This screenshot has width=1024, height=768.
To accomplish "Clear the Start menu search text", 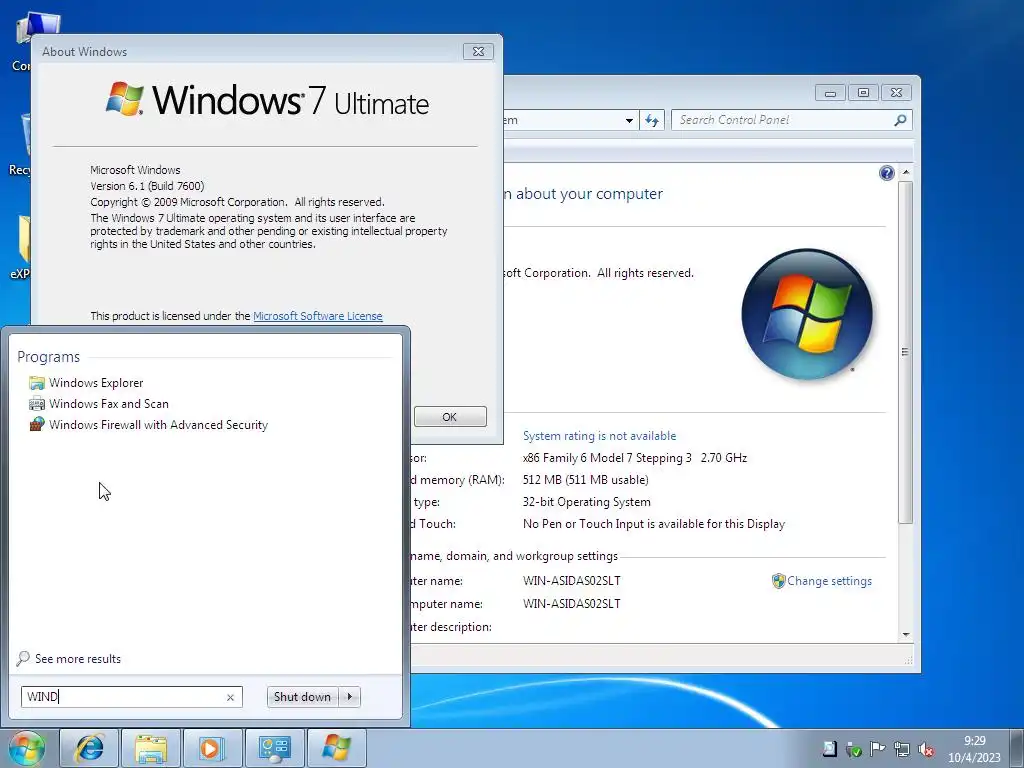I will coord(230,697).
